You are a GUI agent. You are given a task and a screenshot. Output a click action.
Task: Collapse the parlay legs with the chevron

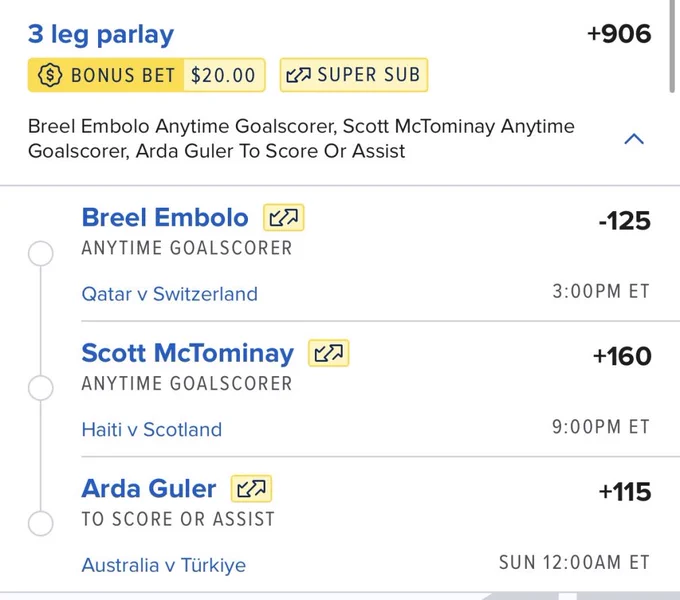(x=634, y=139)
